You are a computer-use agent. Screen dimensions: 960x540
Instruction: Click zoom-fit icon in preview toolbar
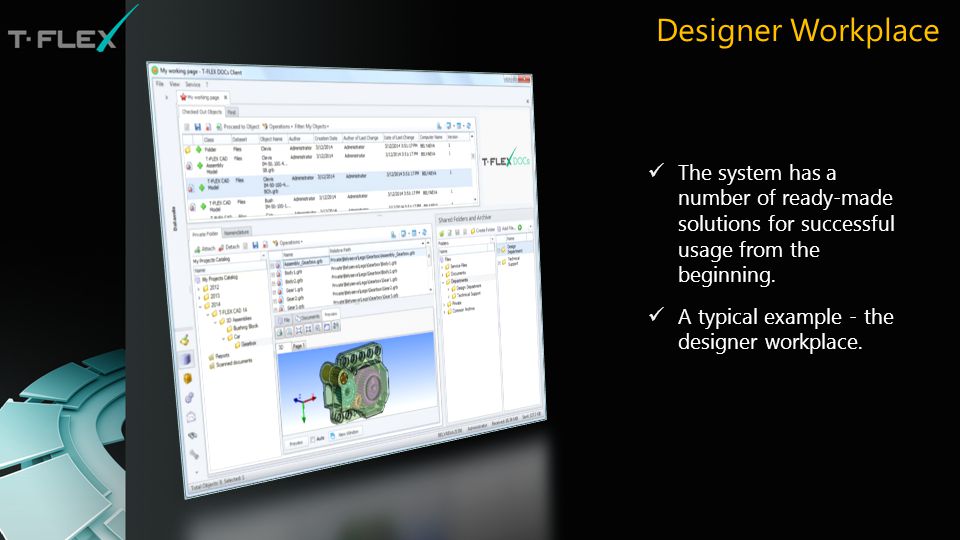click(299, 330)
